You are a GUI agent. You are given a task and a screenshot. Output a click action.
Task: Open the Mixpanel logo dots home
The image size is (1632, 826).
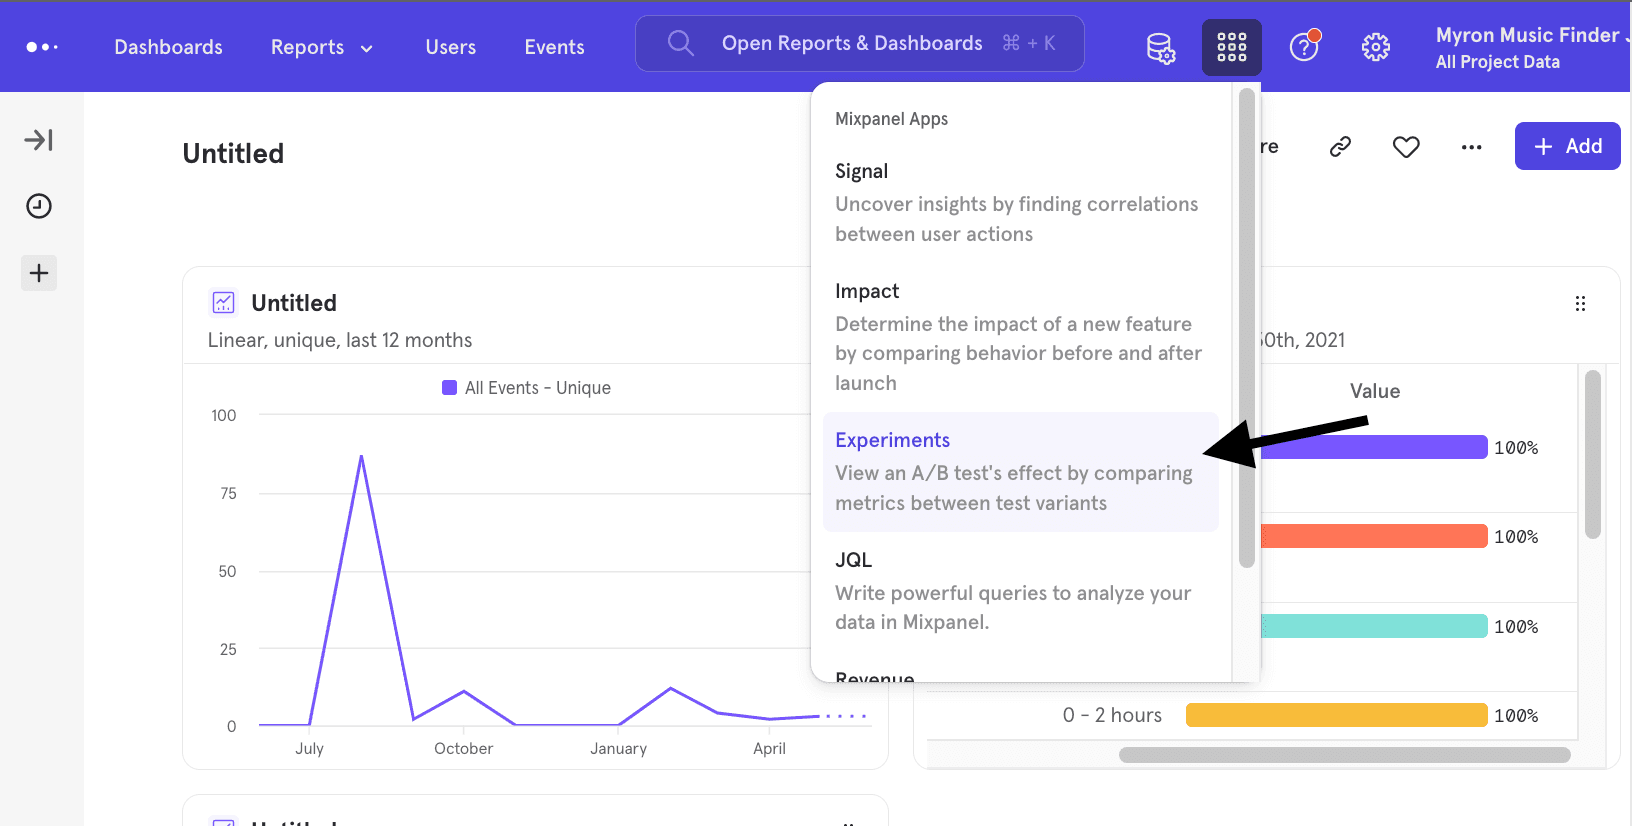pyautogui.click(x=42, y=47)
